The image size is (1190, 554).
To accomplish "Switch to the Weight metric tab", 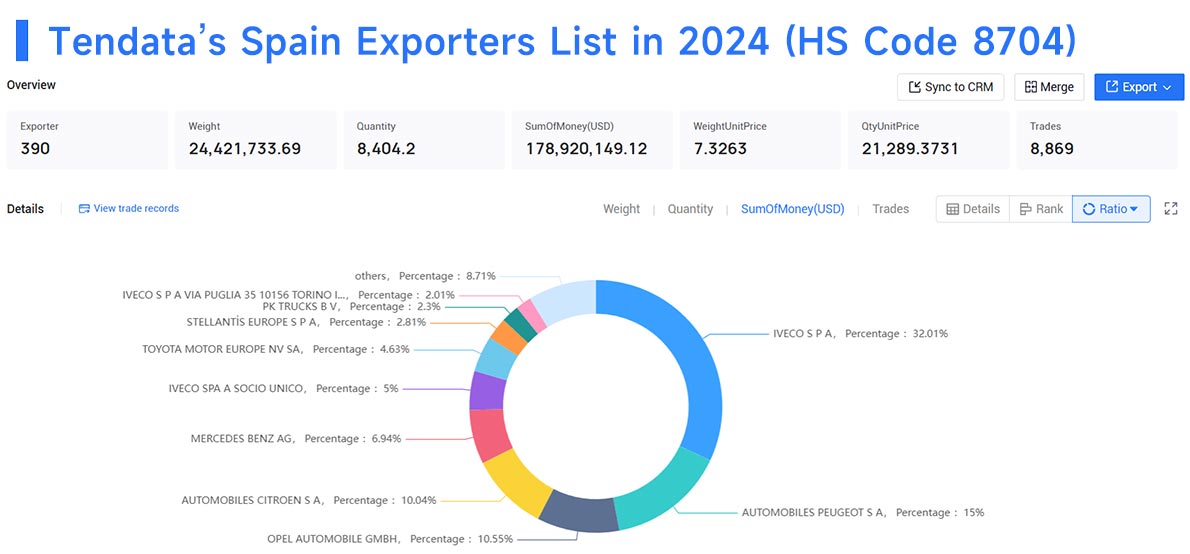I will (622, 209).
